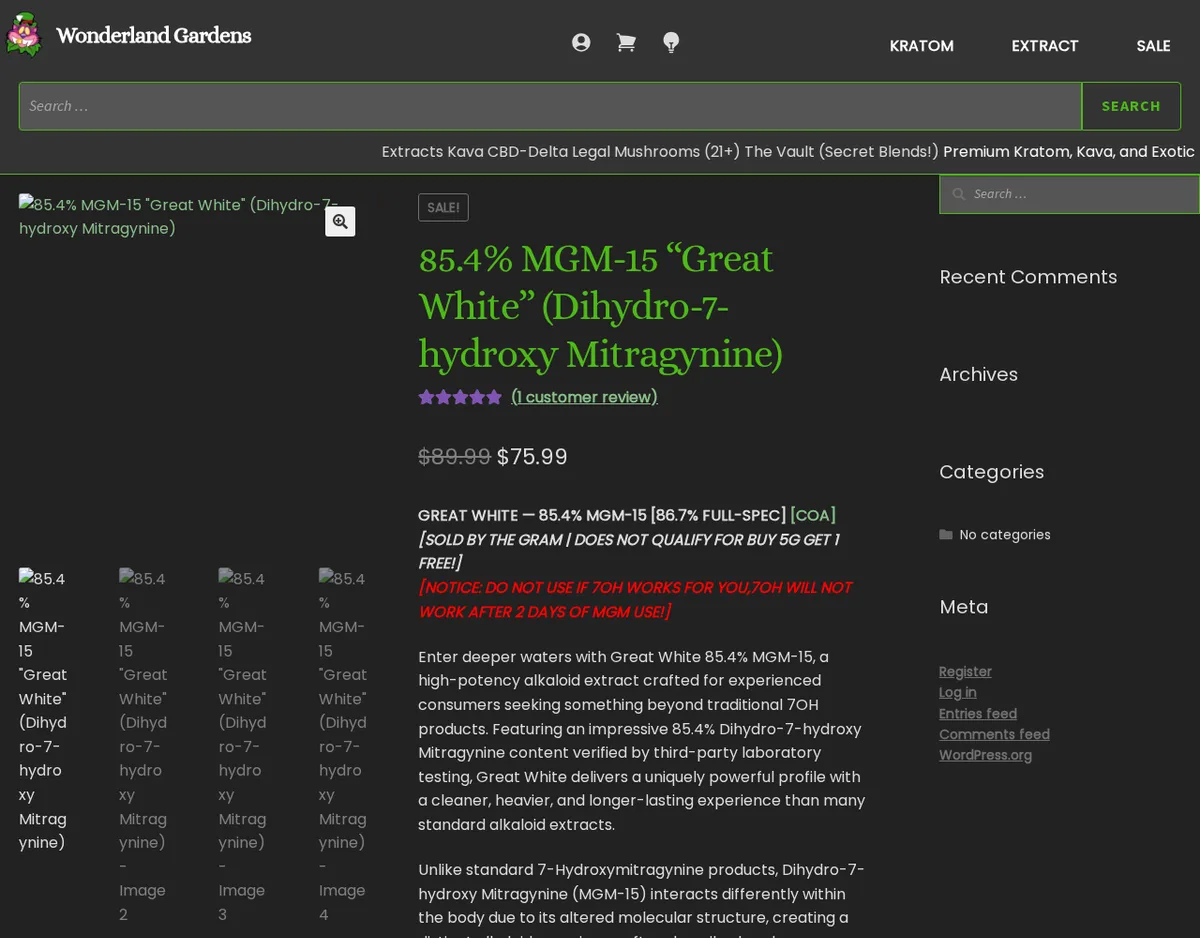The height and width of the screenshot is (938, 1200).
Task: Open the Entries feed link
Action: (x=978, y=713)
